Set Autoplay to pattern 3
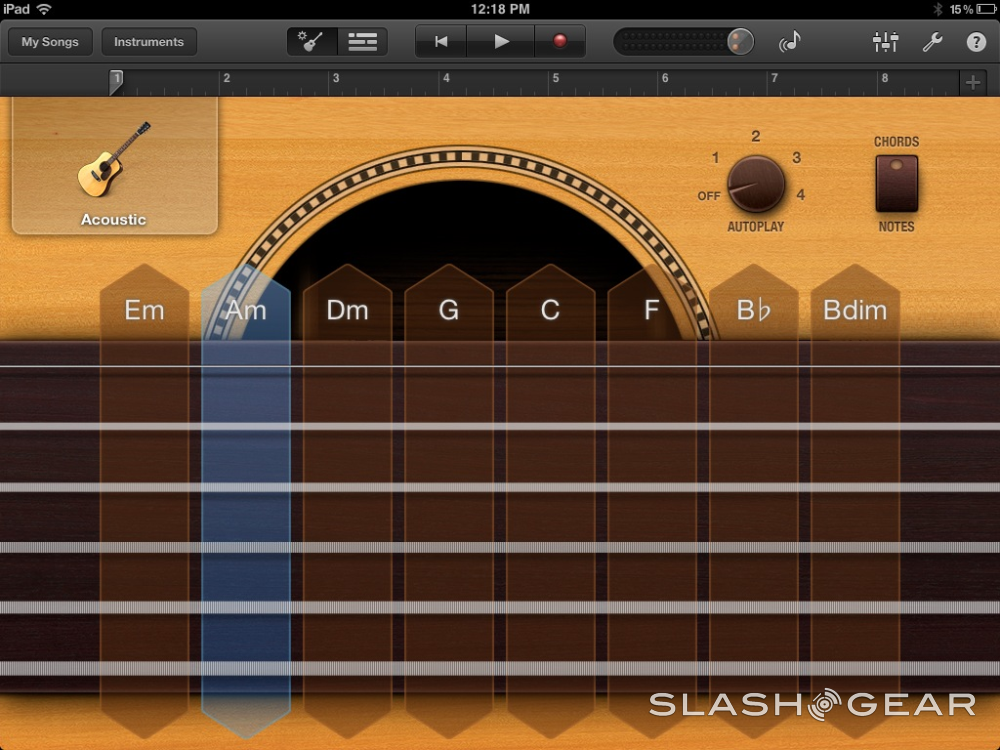This screenshot has width=1000, height=750. click(797, 158)
